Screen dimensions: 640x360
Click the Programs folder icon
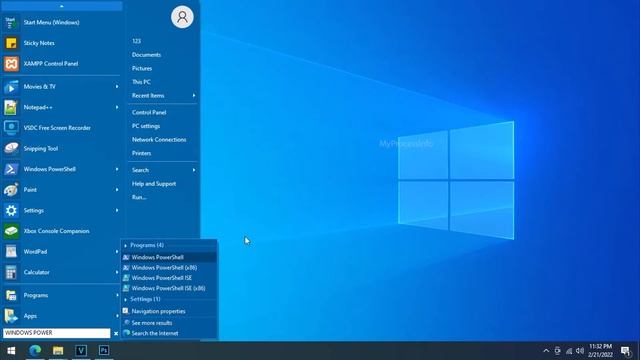11,295
